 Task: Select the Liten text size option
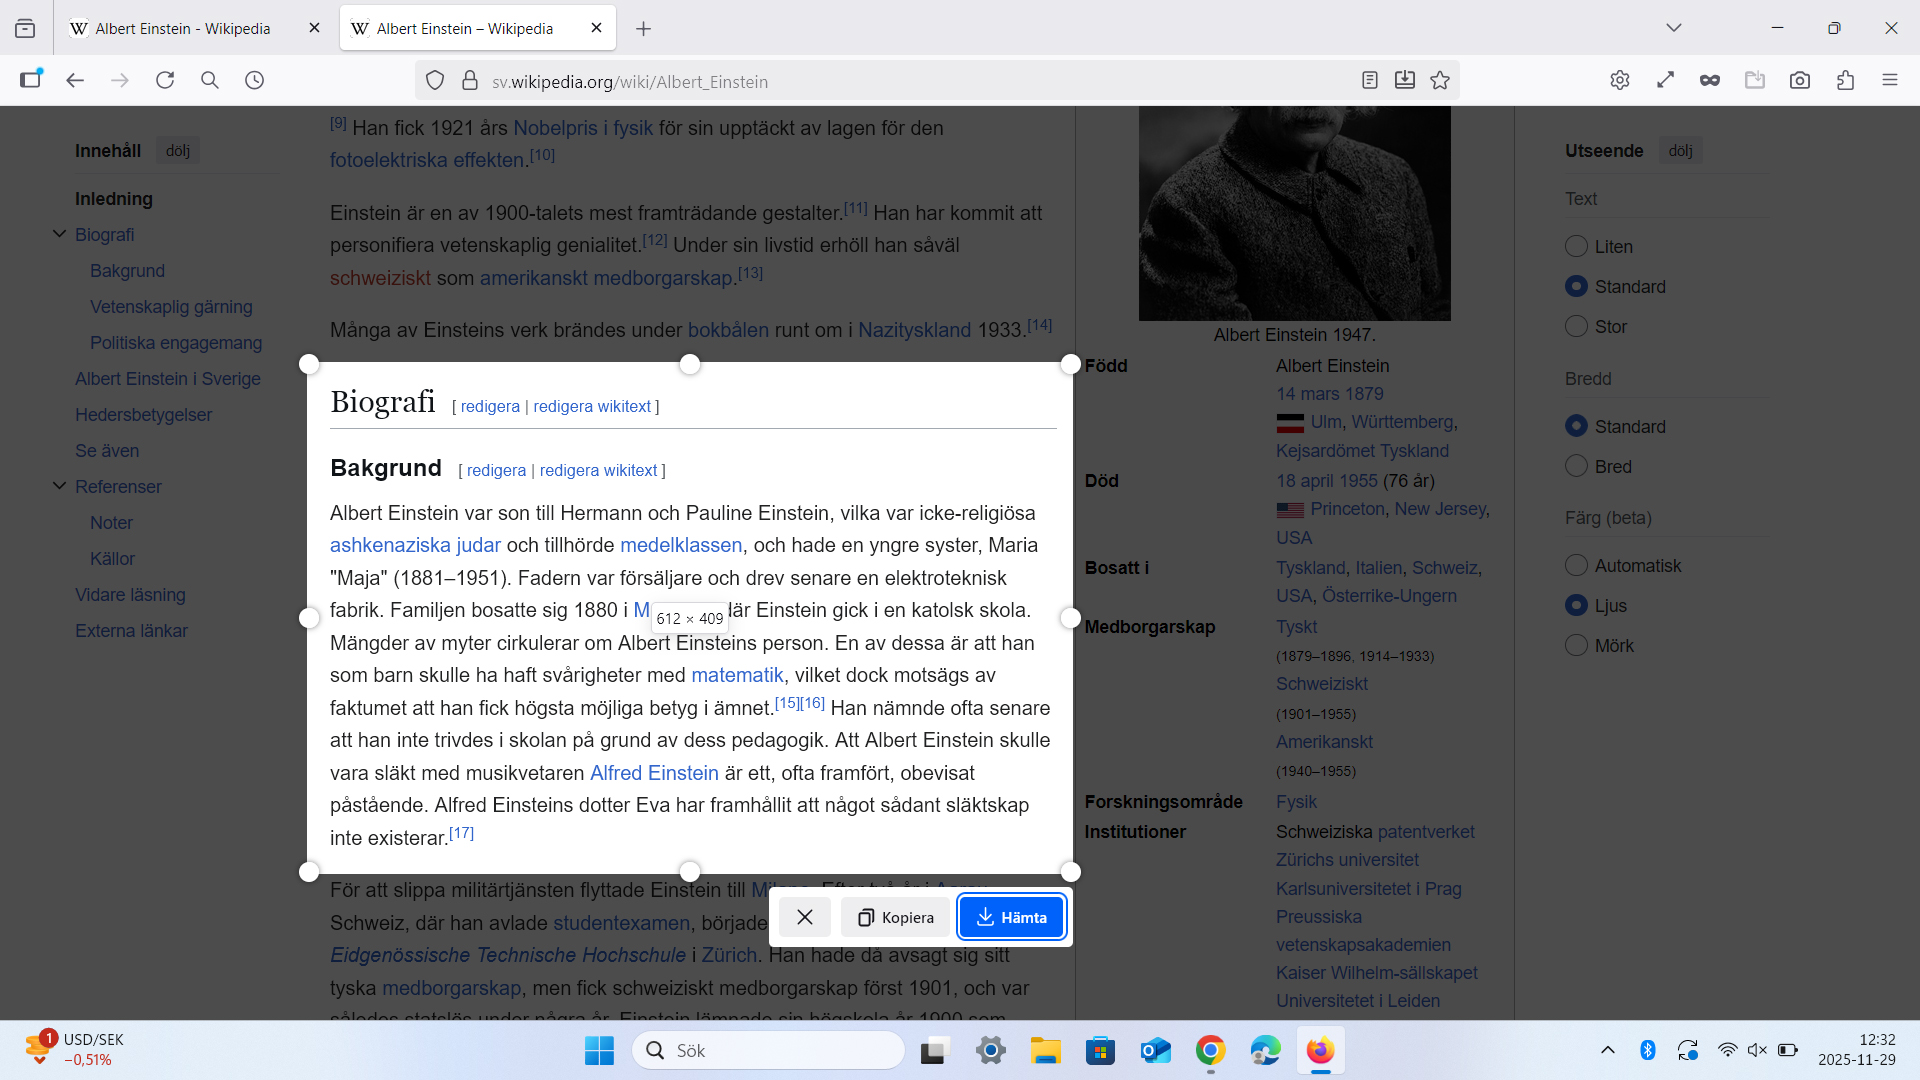[1576, 246]
